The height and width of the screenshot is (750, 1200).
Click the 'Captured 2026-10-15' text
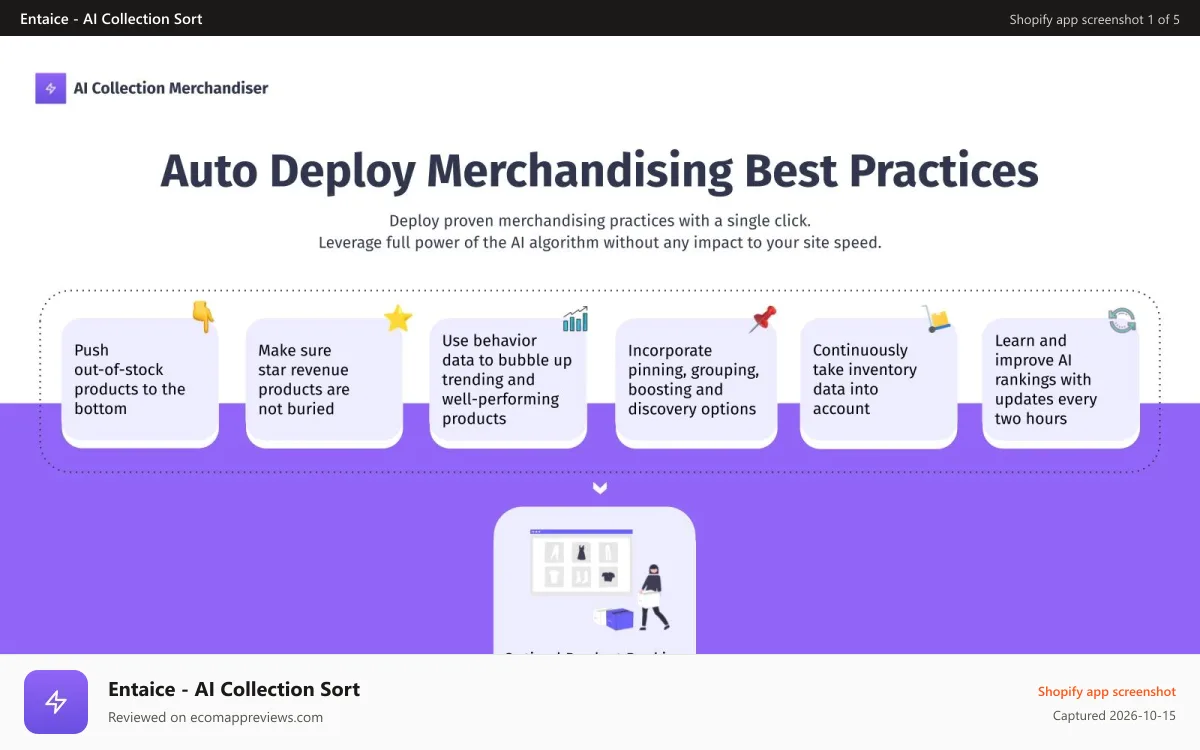coord(1114,716)
